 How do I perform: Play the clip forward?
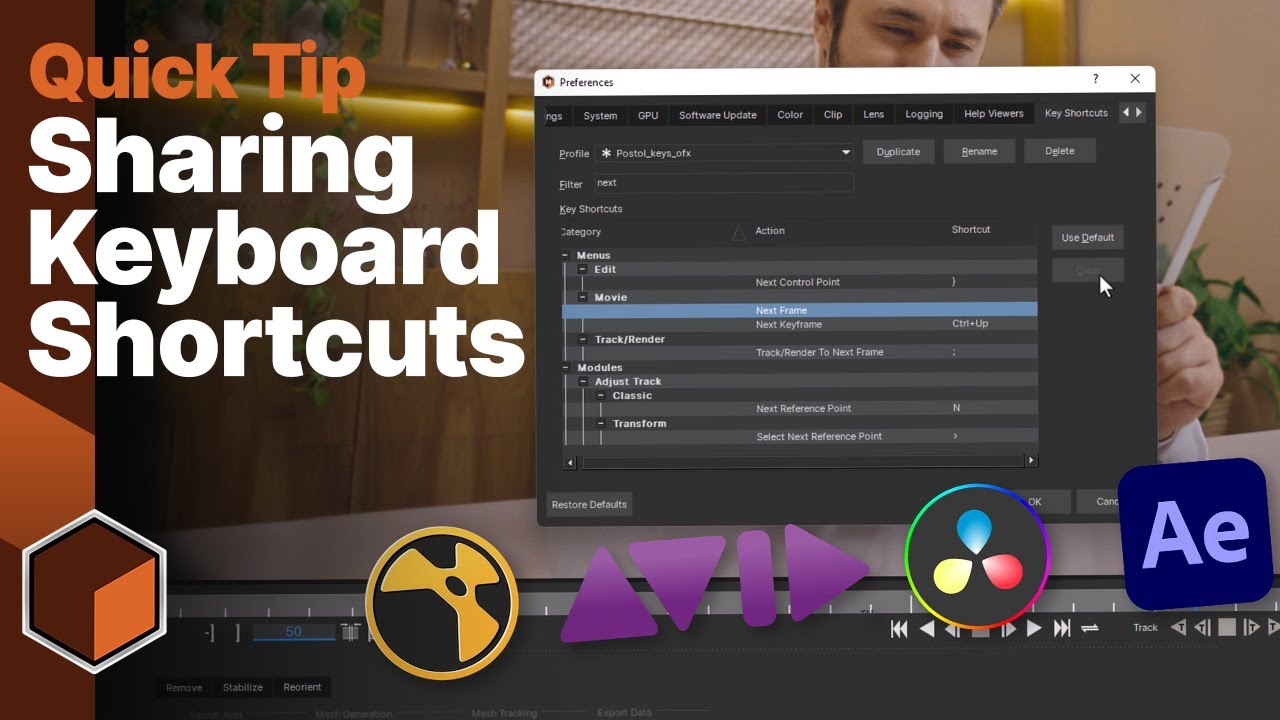click(1035, 628)
